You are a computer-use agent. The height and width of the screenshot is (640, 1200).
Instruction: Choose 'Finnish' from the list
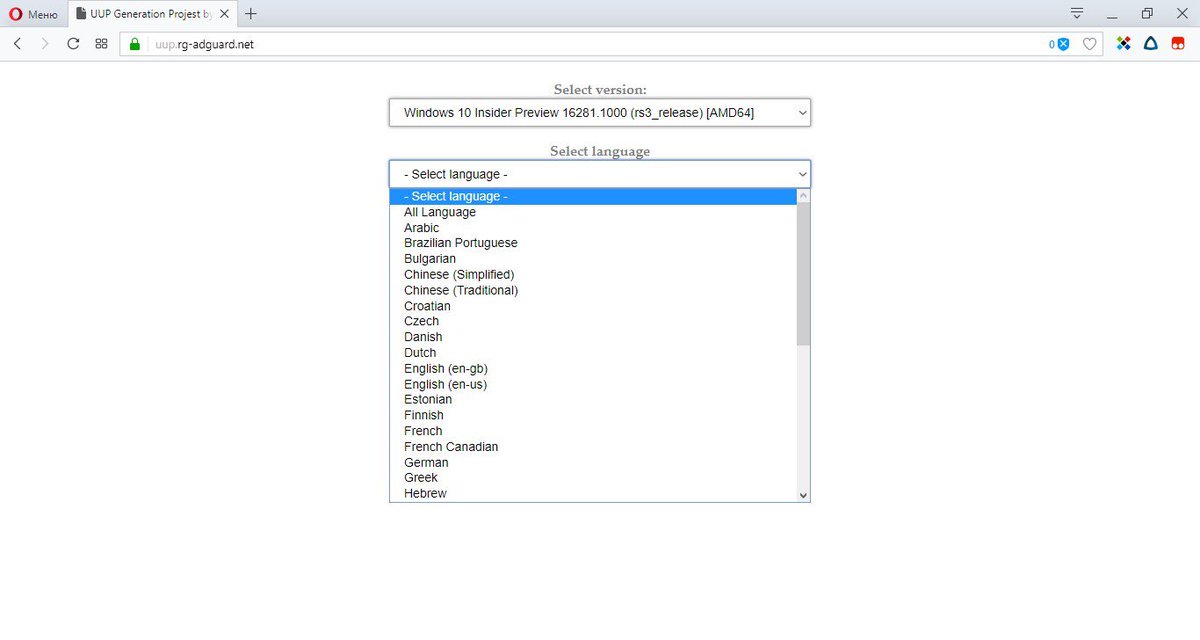click(x=593, y=415)
